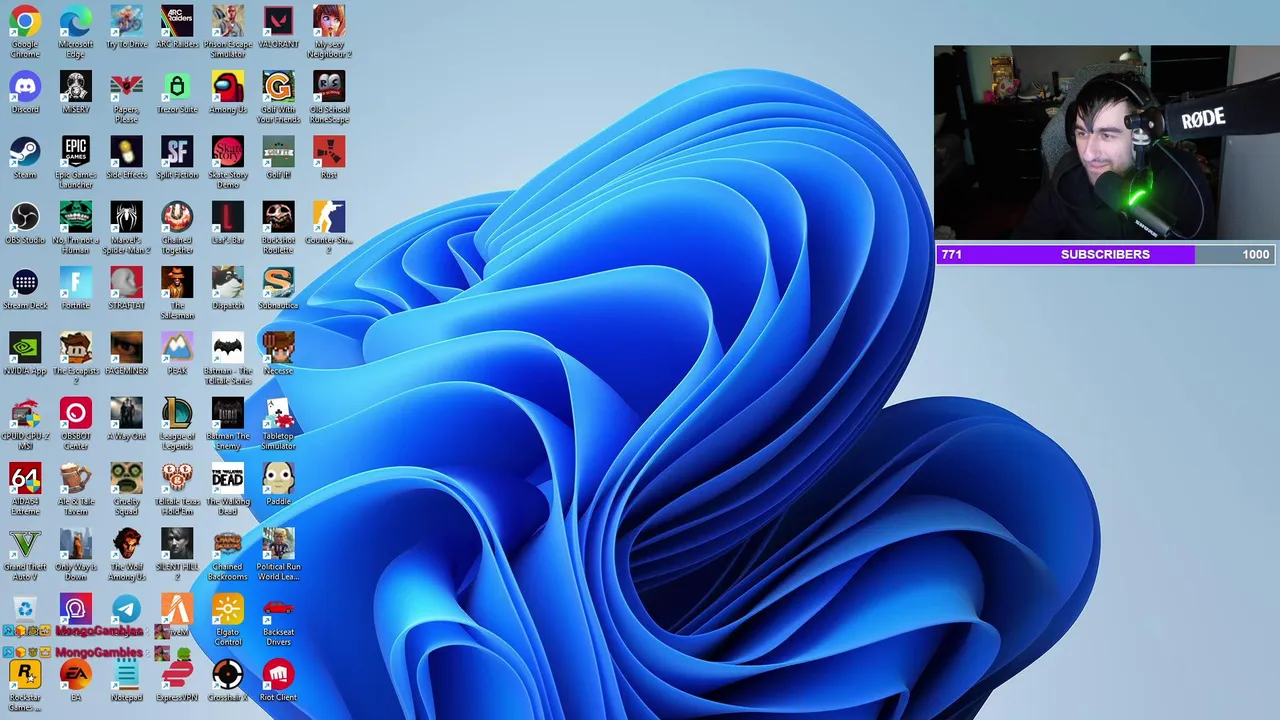Click the purple subscribers goal progress bar
Viewport: 1280px width, 720px height.
point(1105,254)
